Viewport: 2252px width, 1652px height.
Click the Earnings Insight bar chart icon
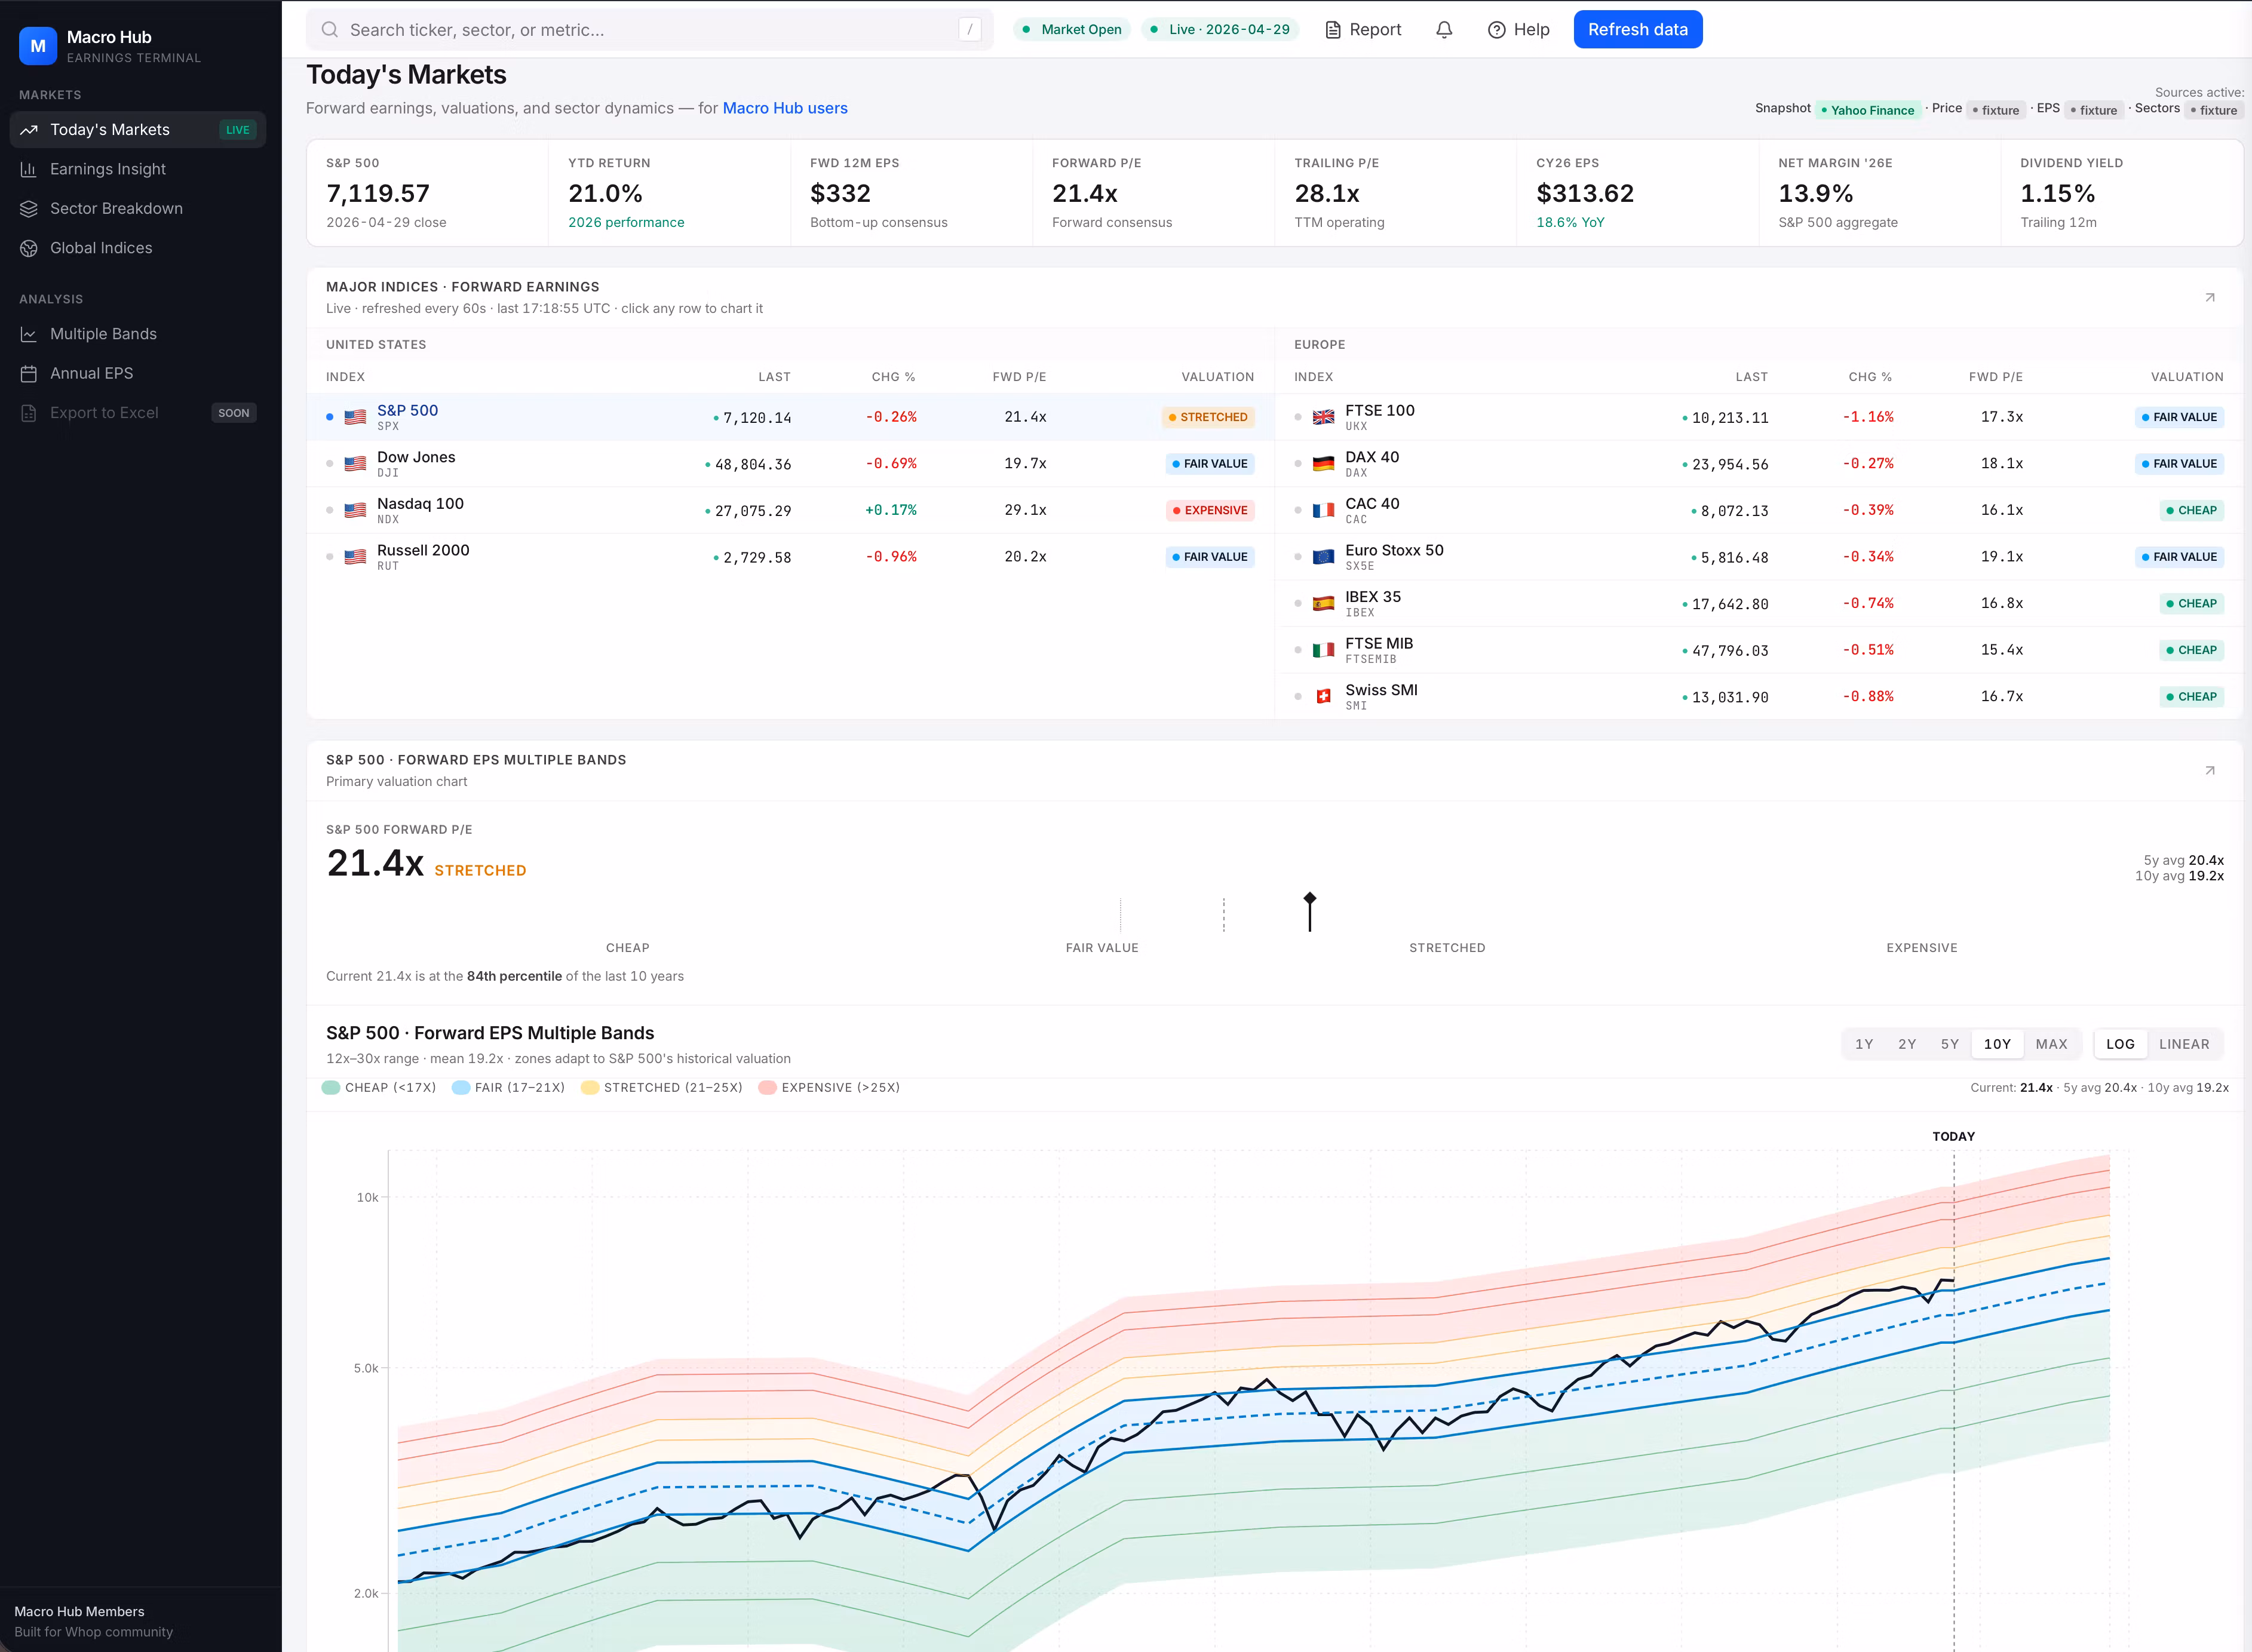click(x=29, y=169)
